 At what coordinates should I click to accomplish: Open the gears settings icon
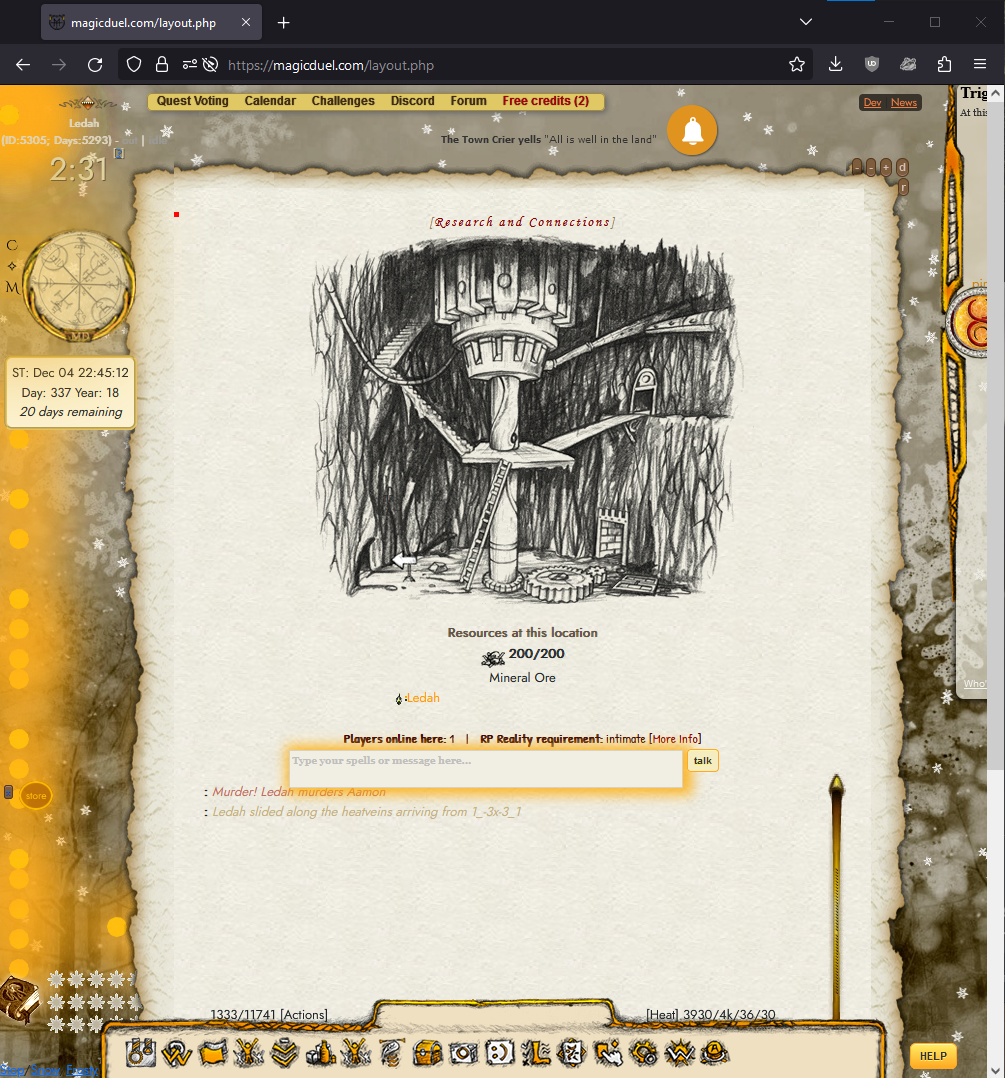point(643,1053)
